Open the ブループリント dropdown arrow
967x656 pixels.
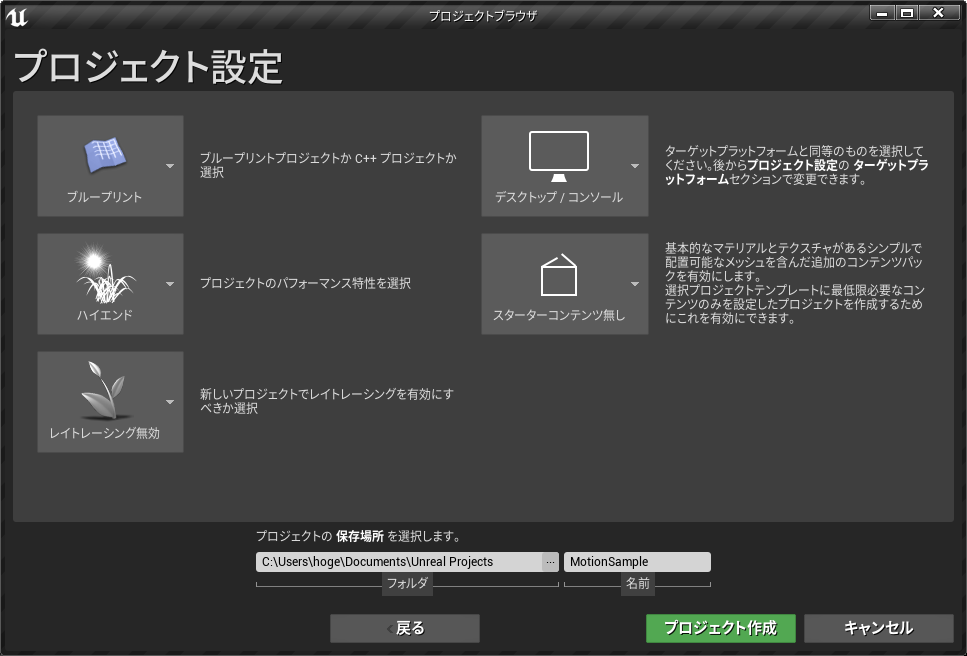tap(170, 166)
